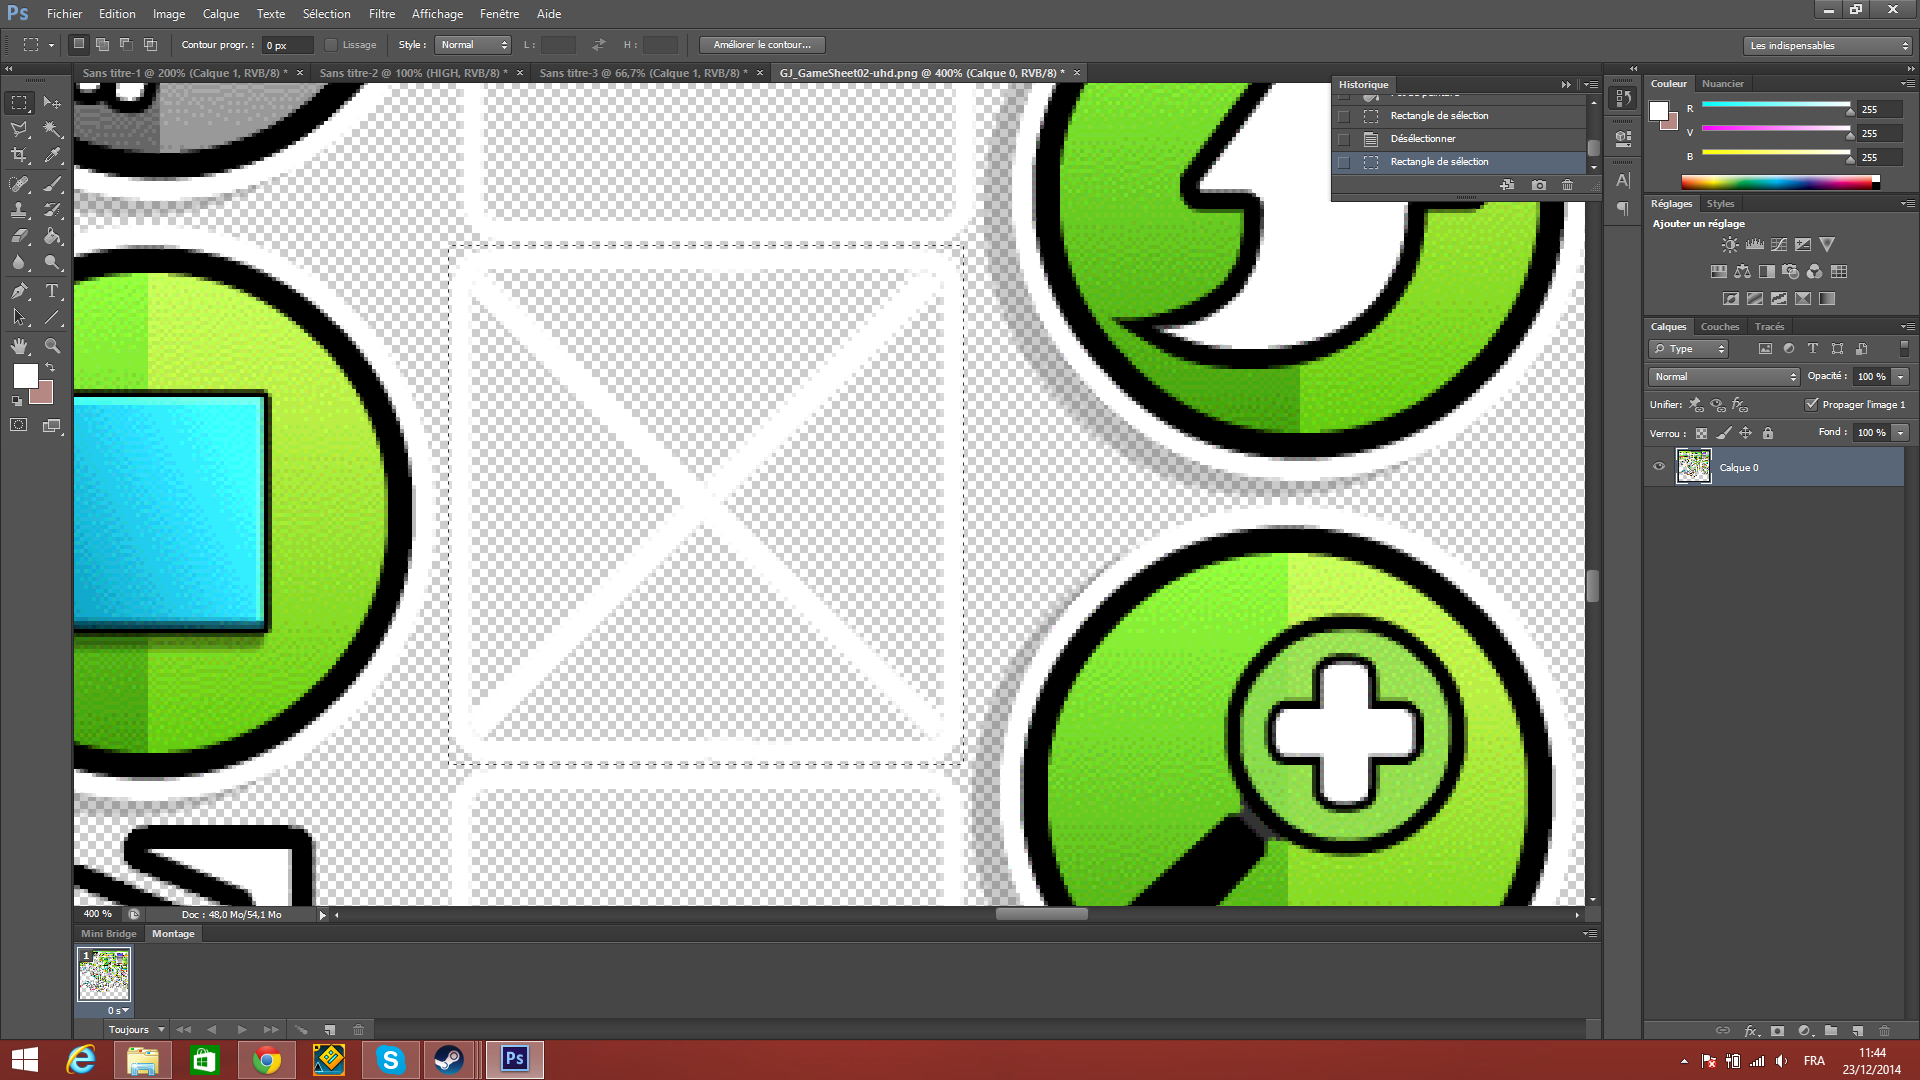Select the Horizontal Type tool

pos(52,291)
